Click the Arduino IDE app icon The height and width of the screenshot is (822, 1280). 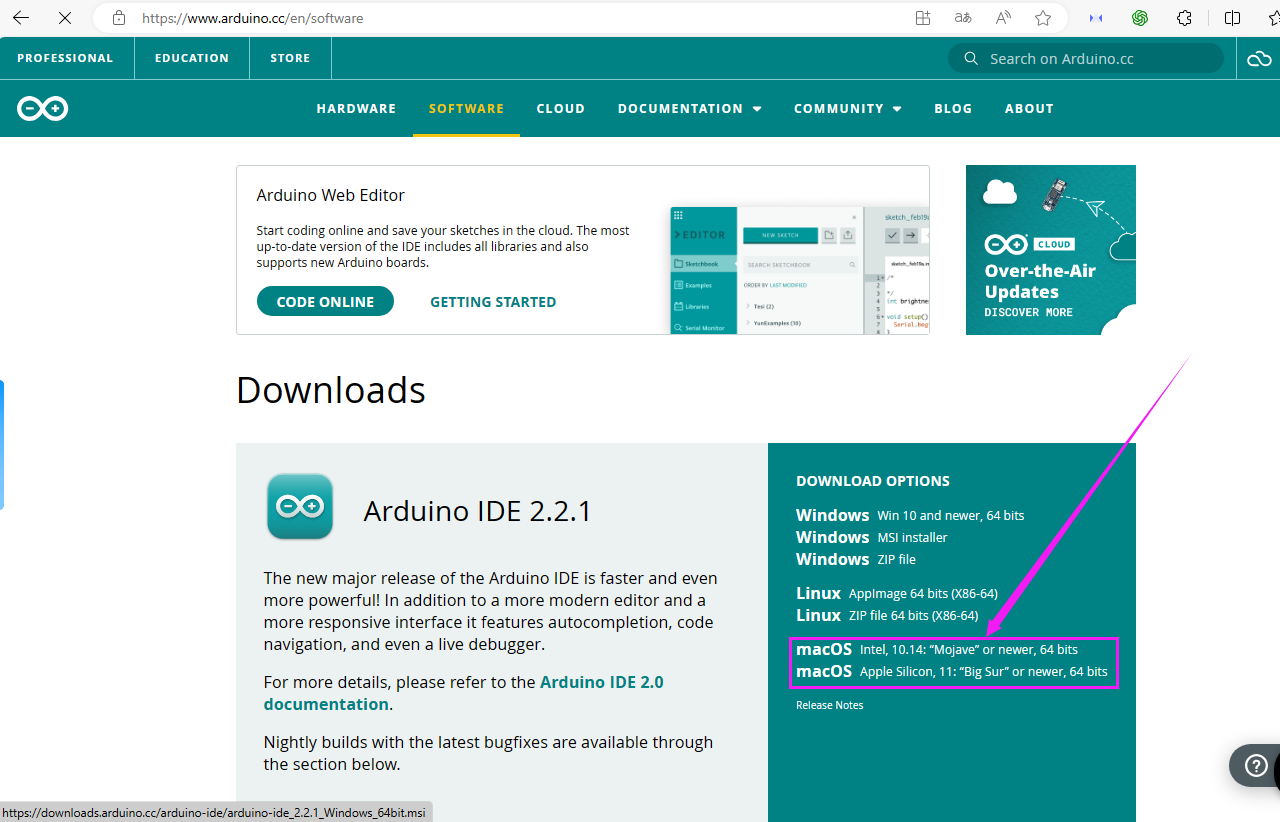coord(300,507)
